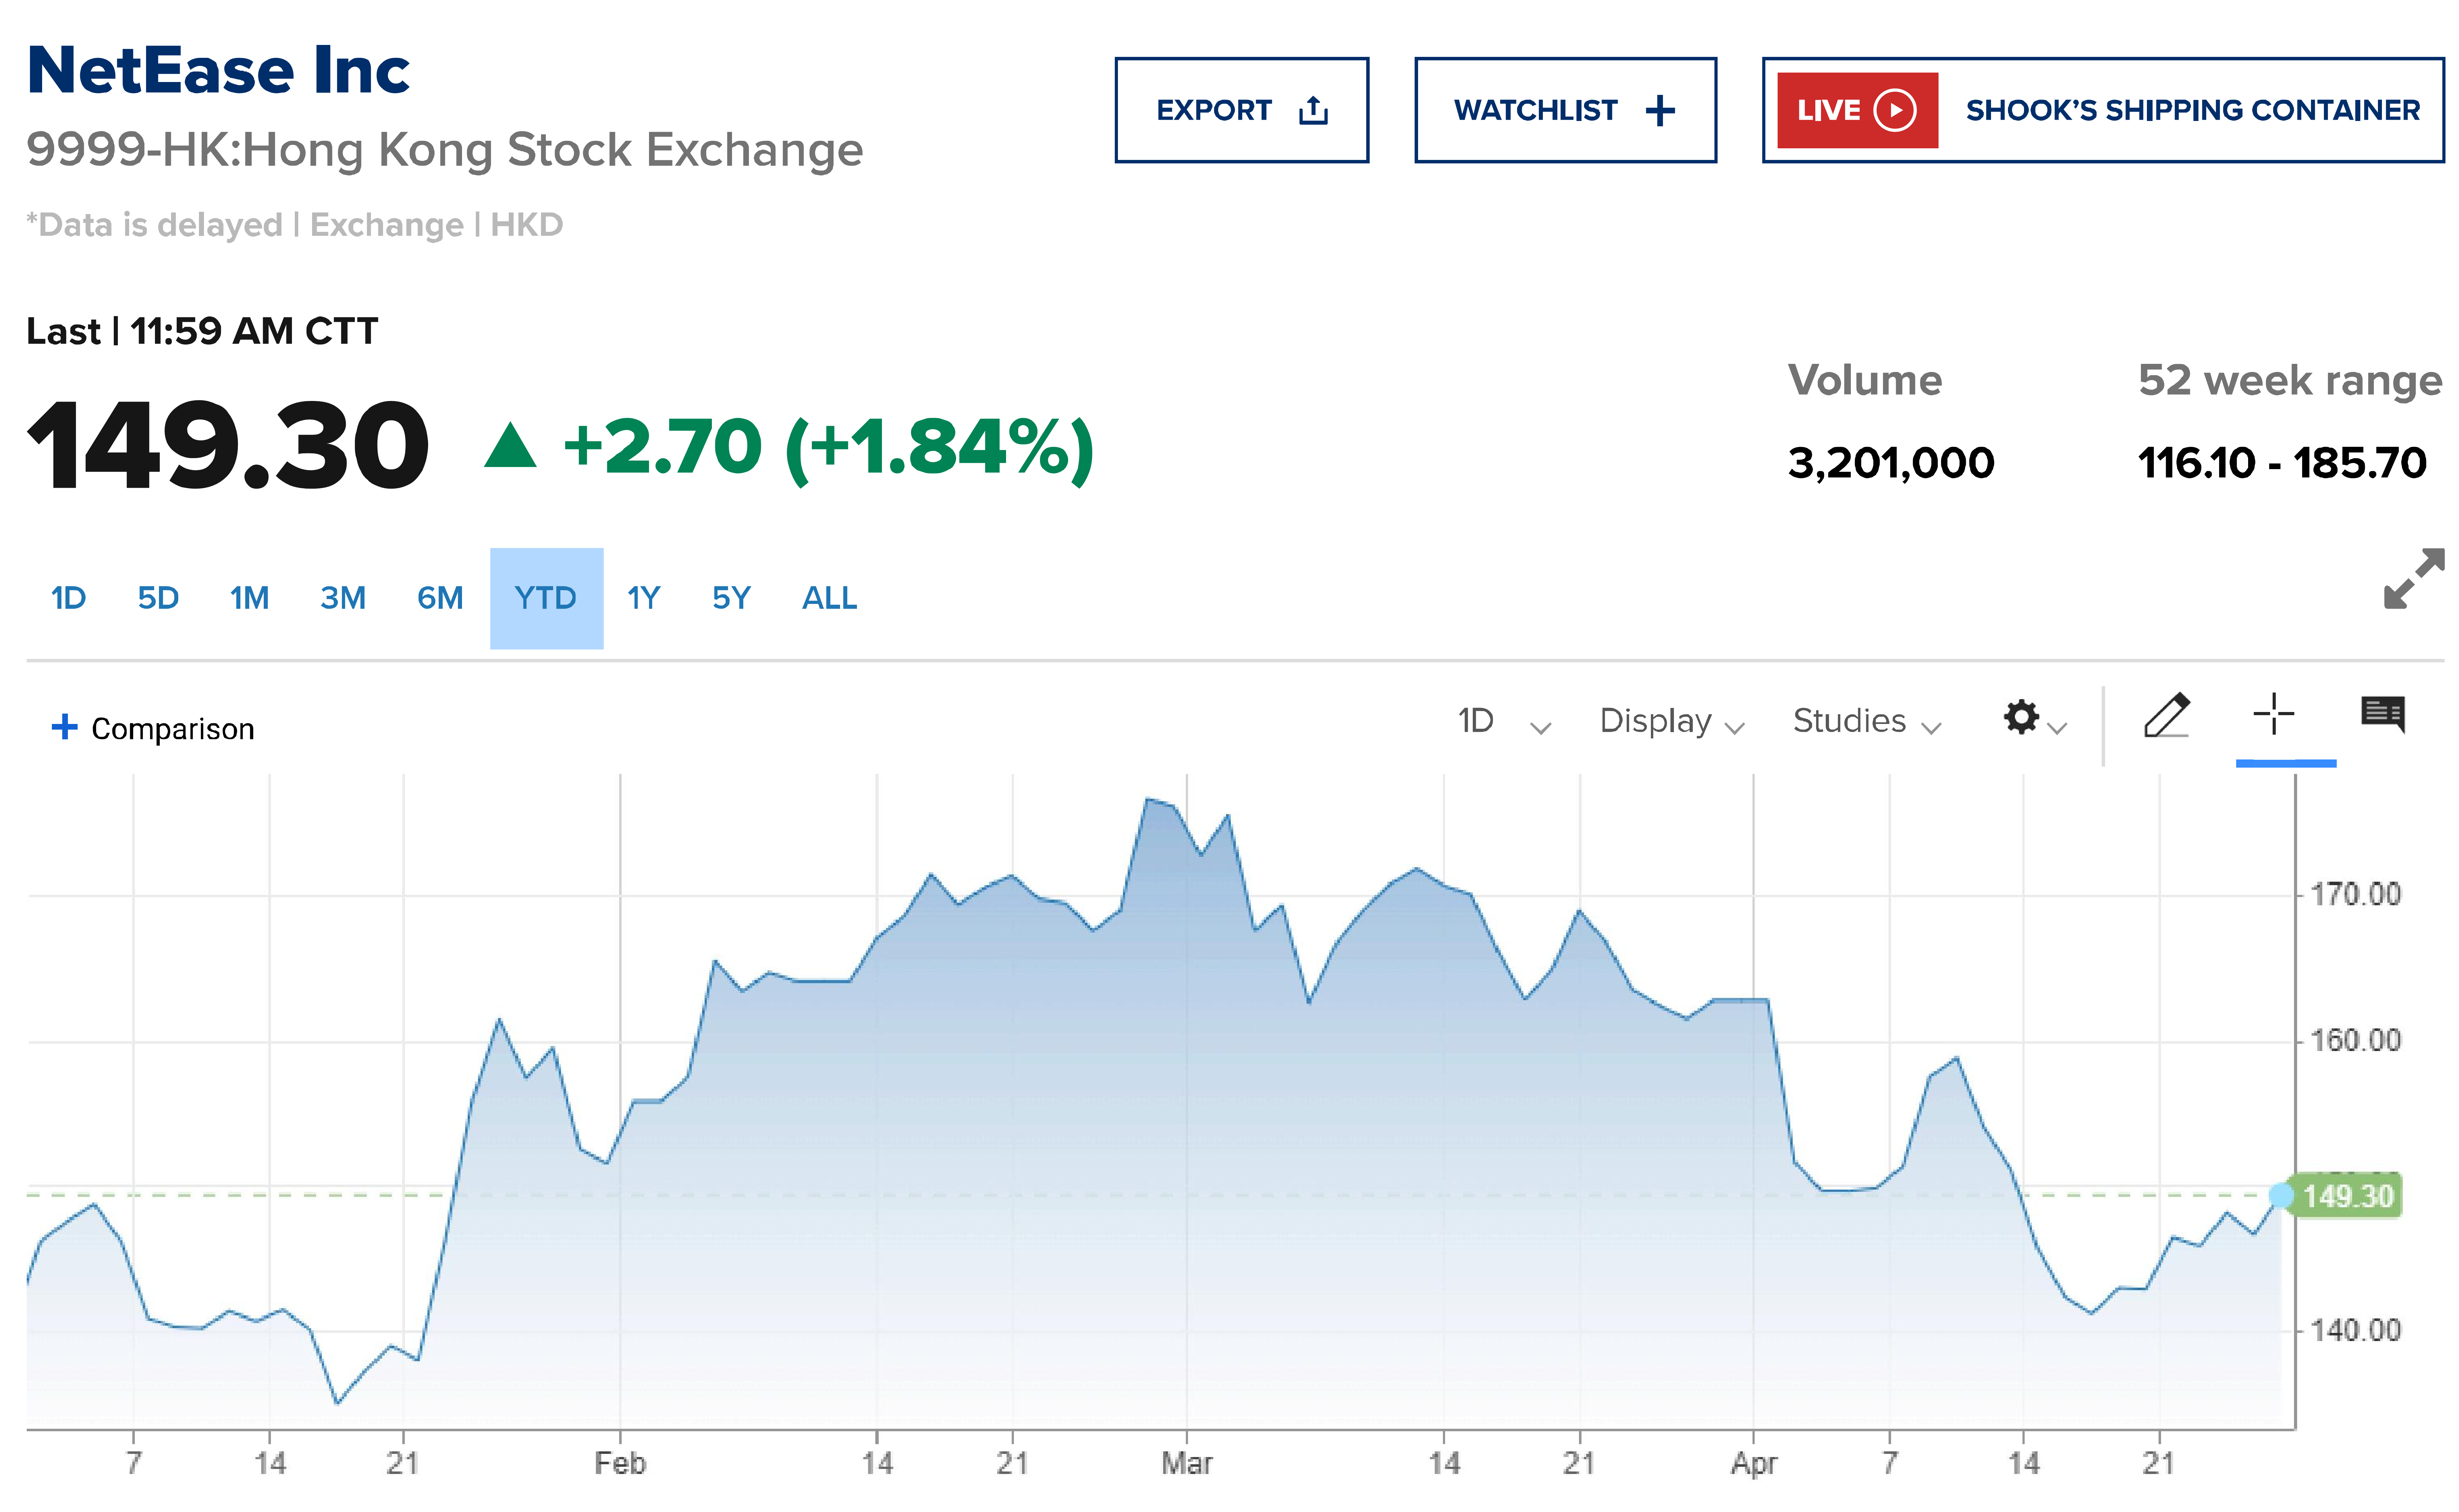Click the live play circle icon
The image size is (2459, 1512).
(x=1895, y=110)
